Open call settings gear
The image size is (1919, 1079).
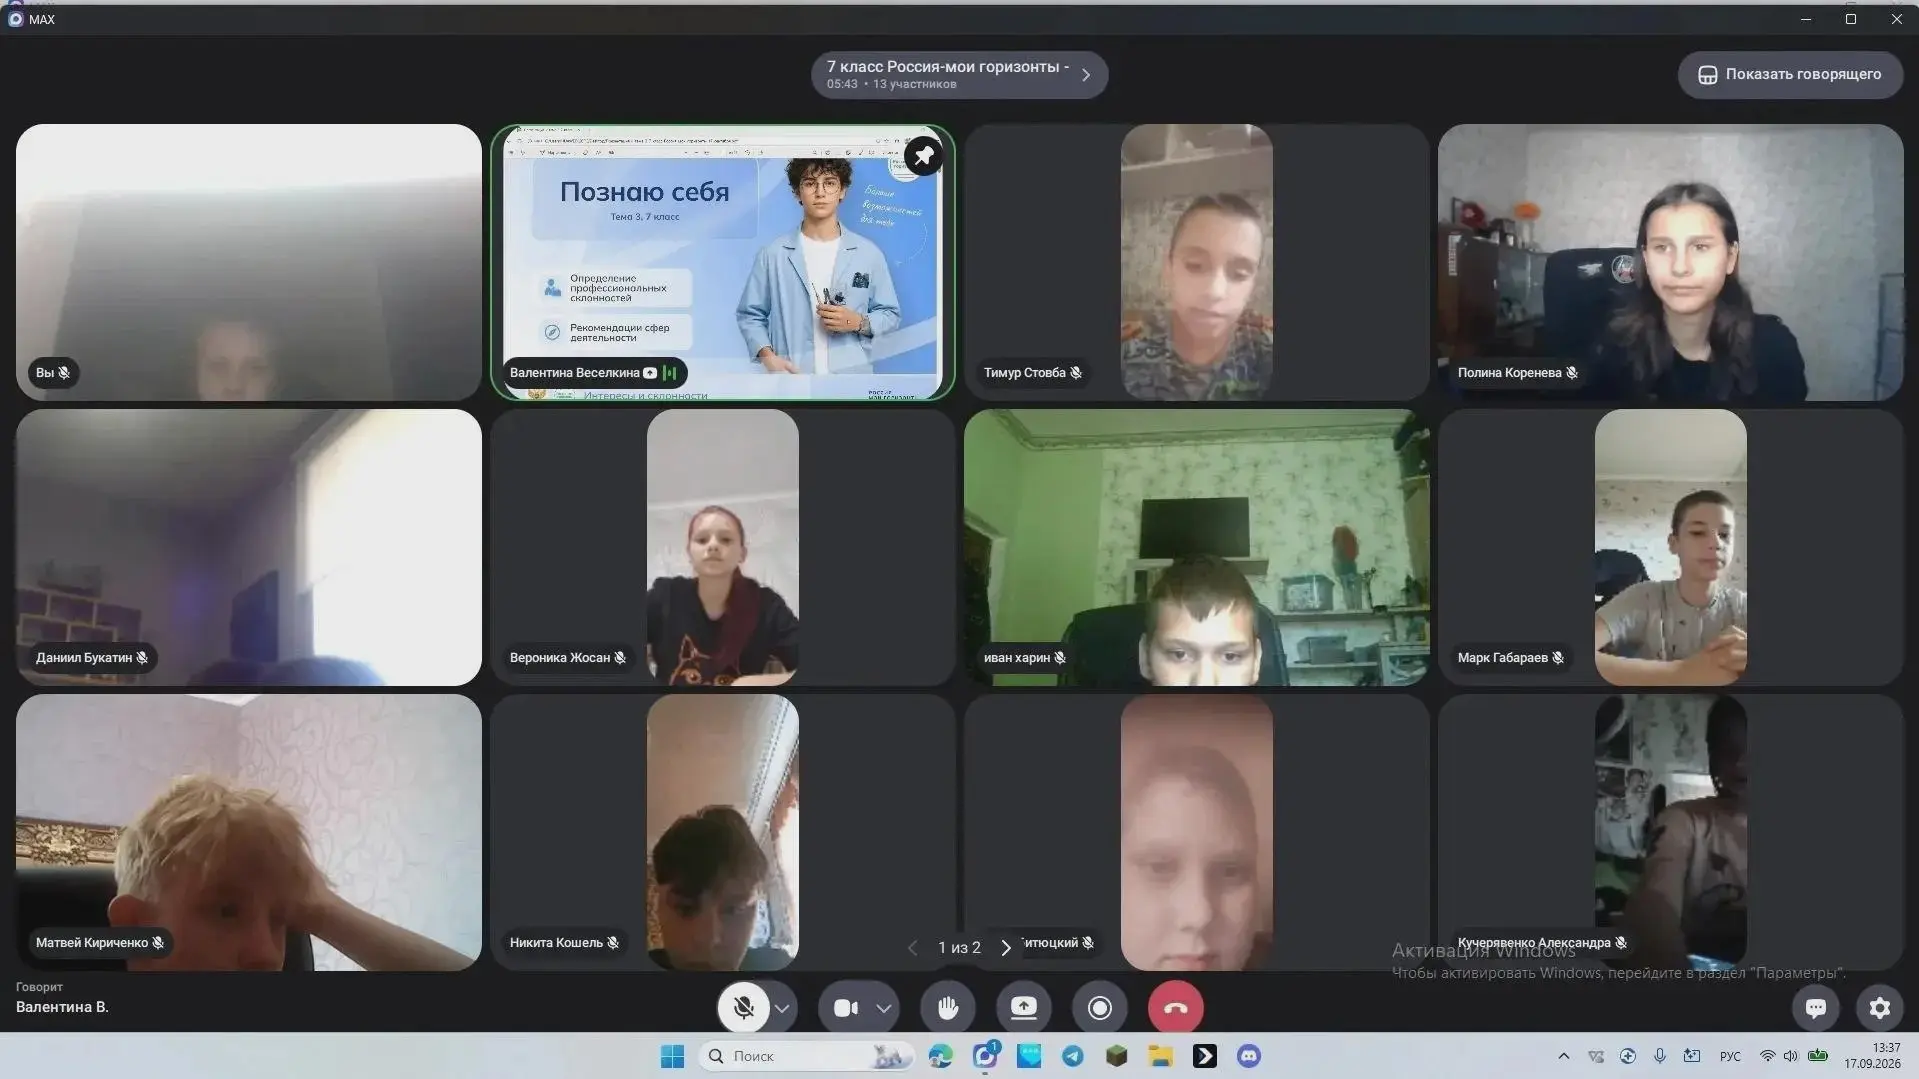pos(1880,1008)
